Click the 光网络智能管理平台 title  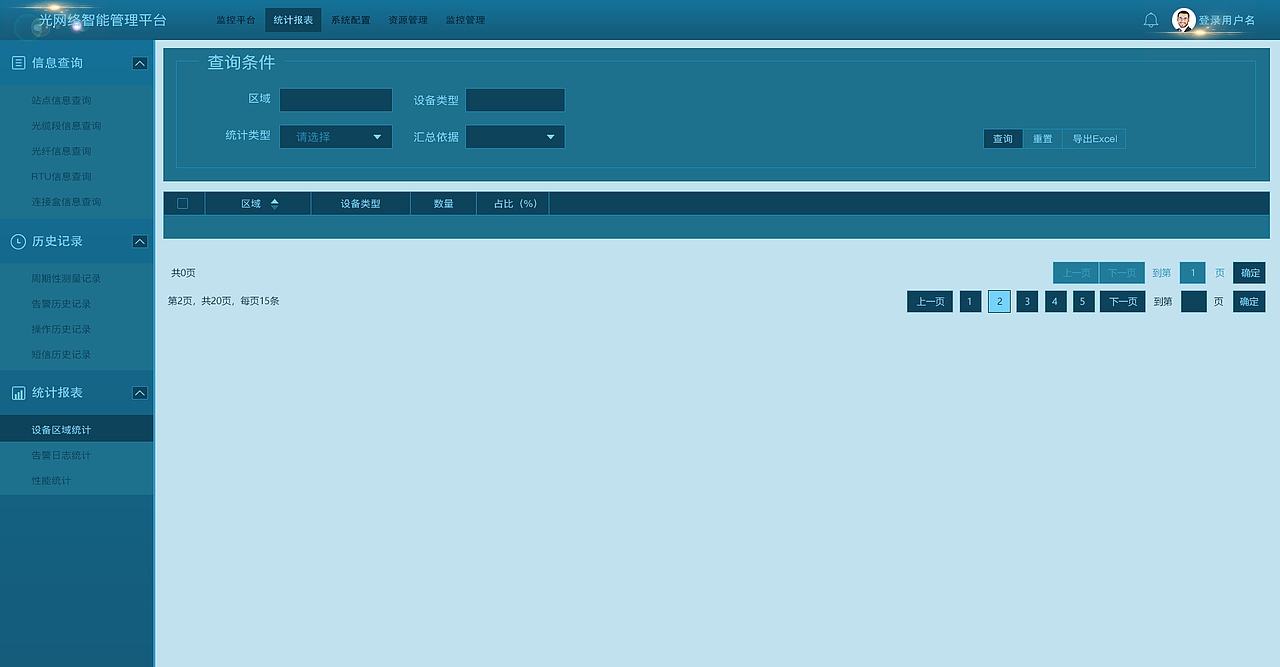tap(102, 20)
